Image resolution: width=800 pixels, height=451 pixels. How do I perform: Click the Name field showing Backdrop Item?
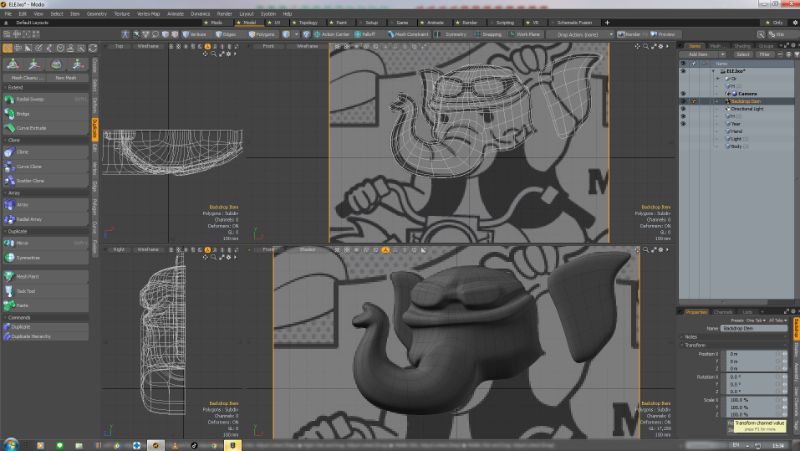tap(753, 328)
